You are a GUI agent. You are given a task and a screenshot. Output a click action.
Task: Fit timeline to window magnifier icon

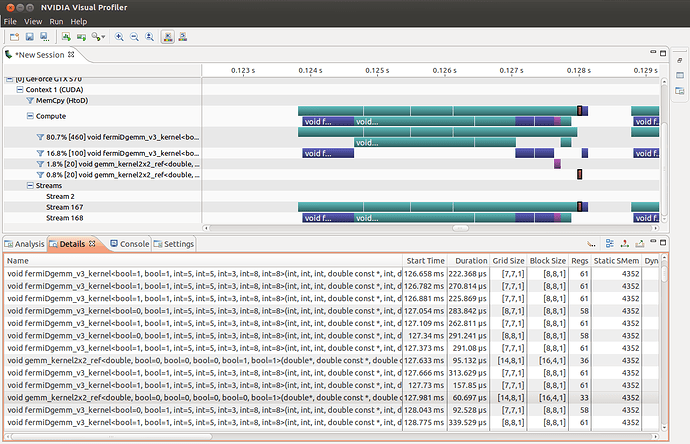[x=150, y=37]
